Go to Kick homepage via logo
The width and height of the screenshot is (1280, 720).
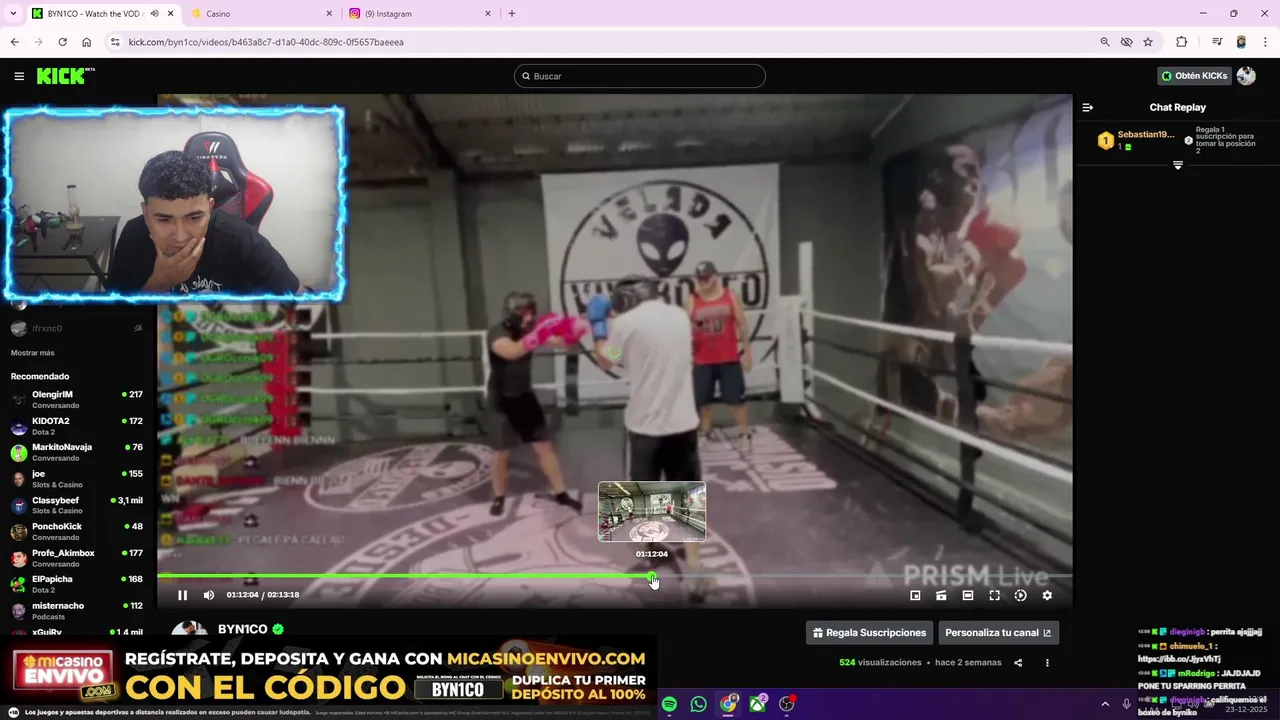[65, 76]
